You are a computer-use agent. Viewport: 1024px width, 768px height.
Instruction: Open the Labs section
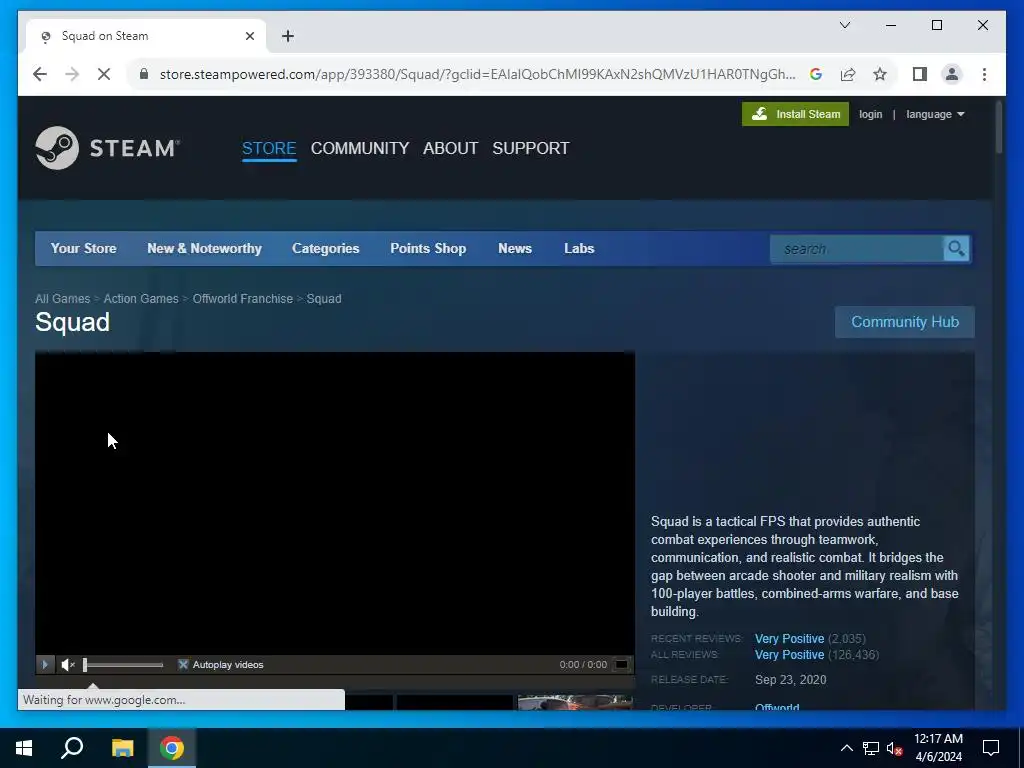point(579,248)
